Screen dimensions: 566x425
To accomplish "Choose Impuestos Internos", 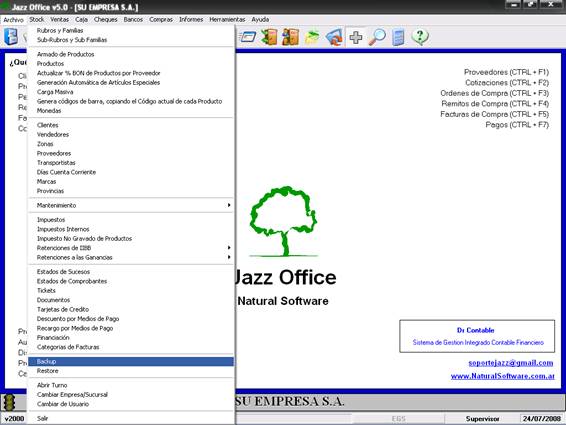I will (131, 229).
